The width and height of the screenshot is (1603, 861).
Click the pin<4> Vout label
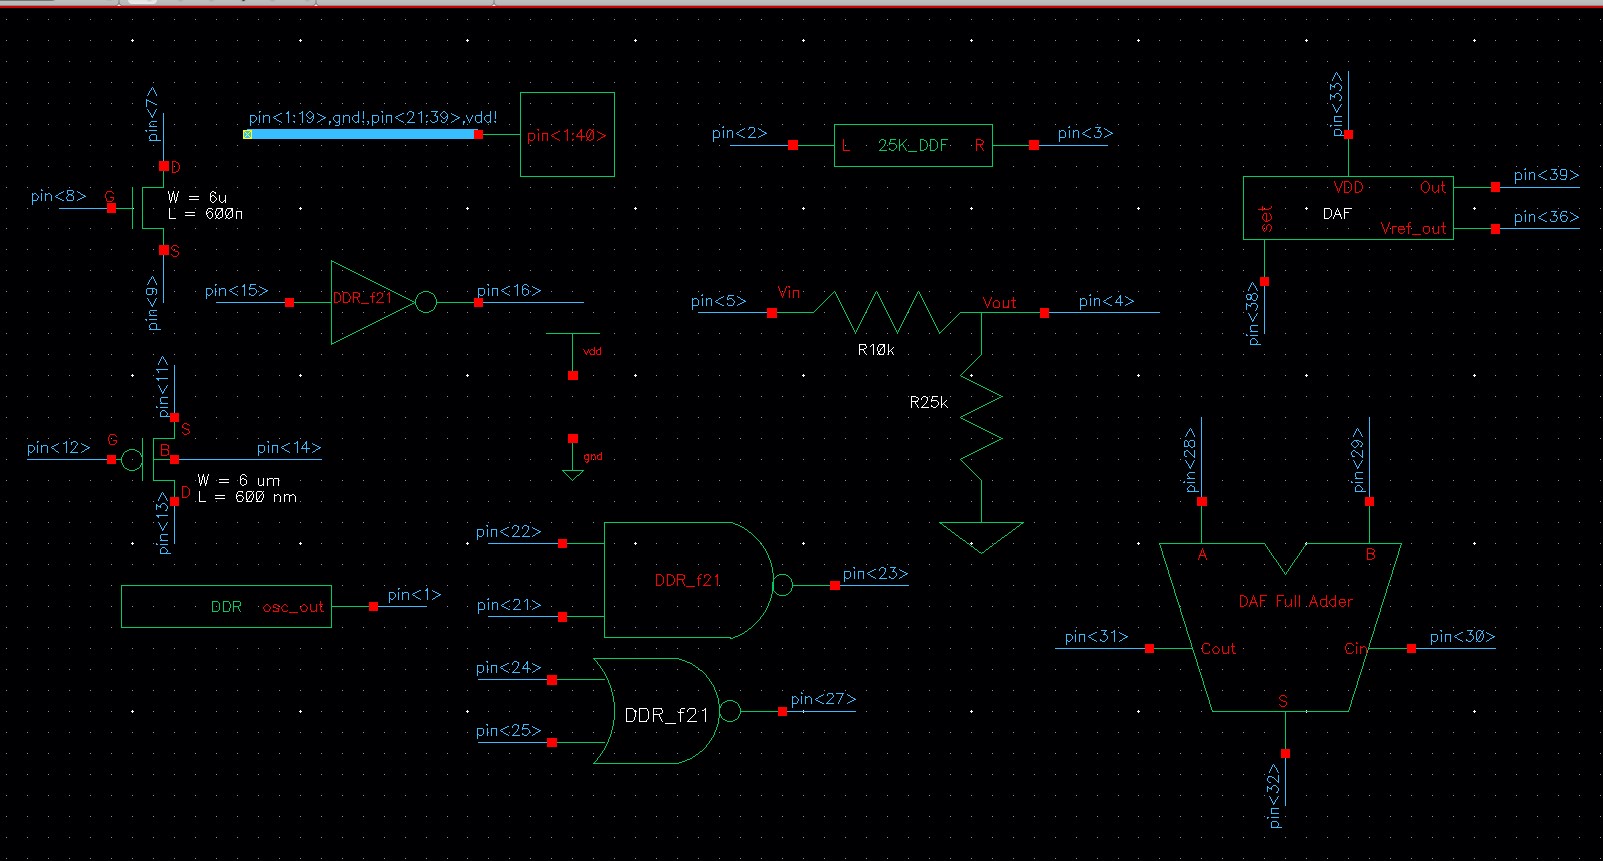(x=1106, y=301)
